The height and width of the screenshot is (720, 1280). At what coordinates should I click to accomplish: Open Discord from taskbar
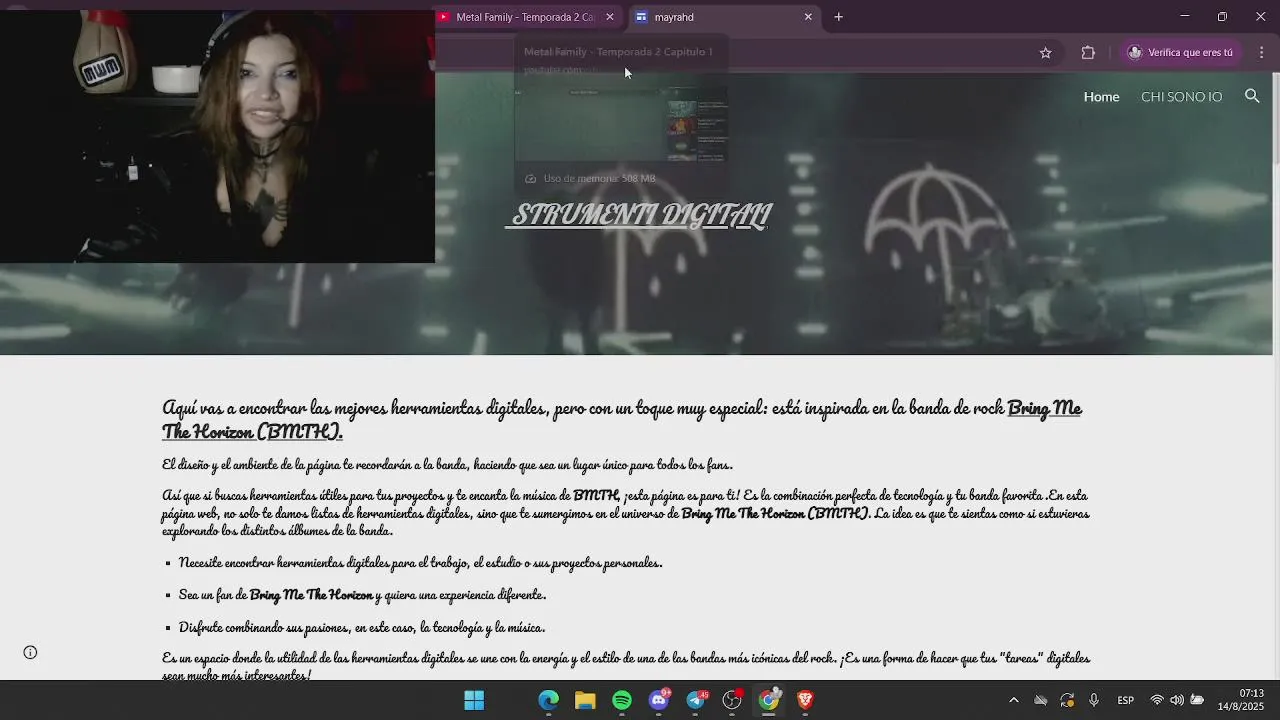(659, 700)
